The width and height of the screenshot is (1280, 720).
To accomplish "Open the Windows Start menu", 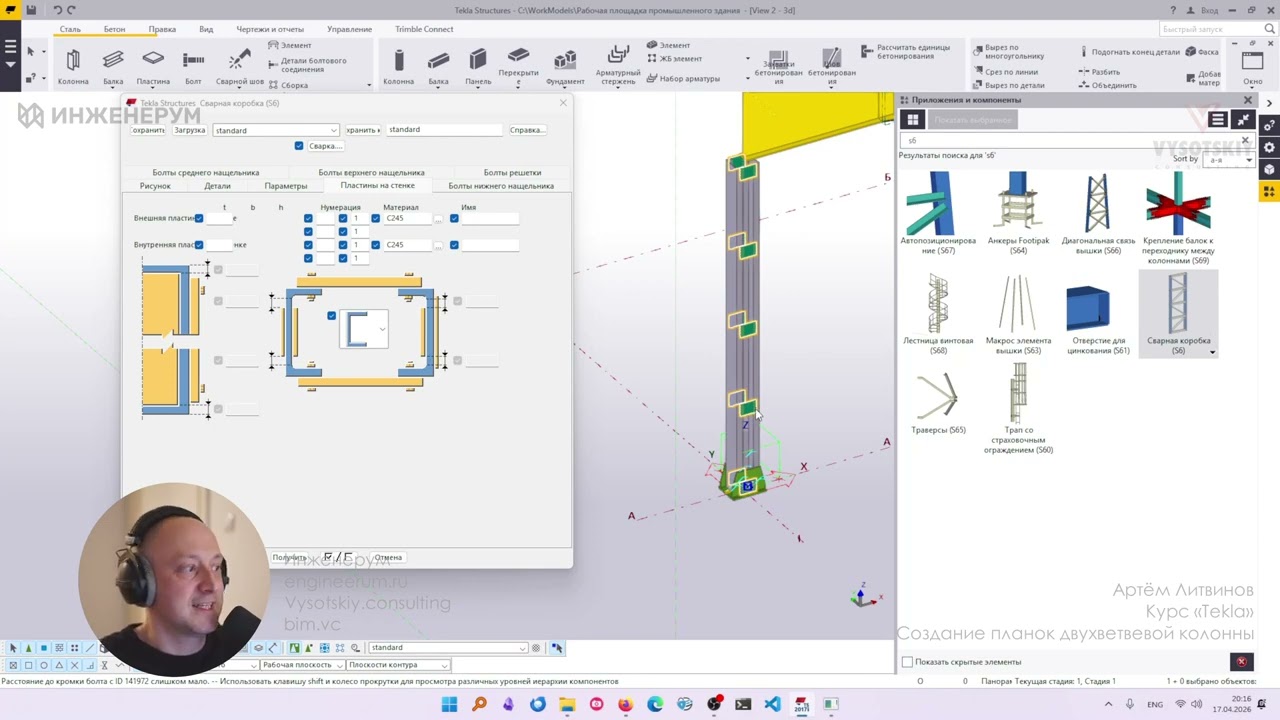I will [449, 704].
